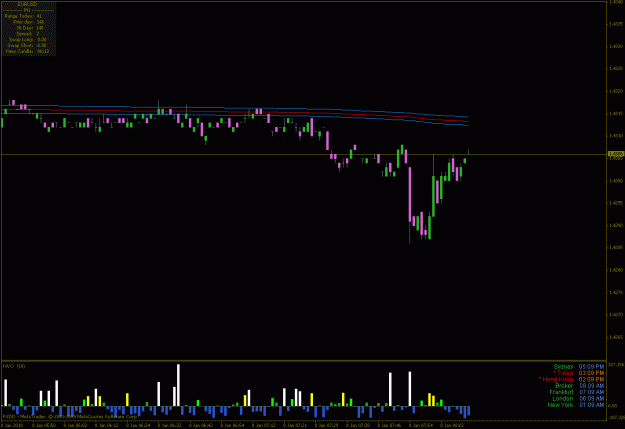Click the Spread row in info box
The height and width of the screenshot is (429, 625).
(28, 34)
